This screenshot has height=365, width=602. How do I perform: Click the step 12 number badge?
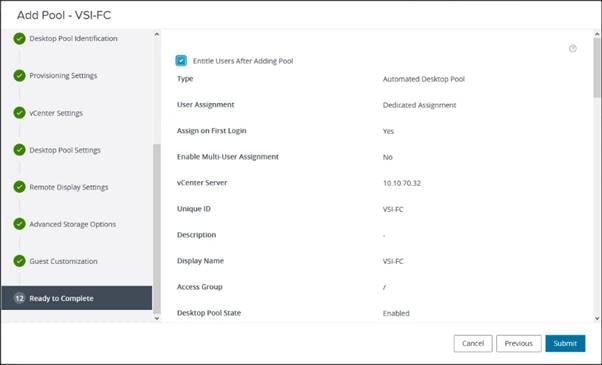pos(19,298)
